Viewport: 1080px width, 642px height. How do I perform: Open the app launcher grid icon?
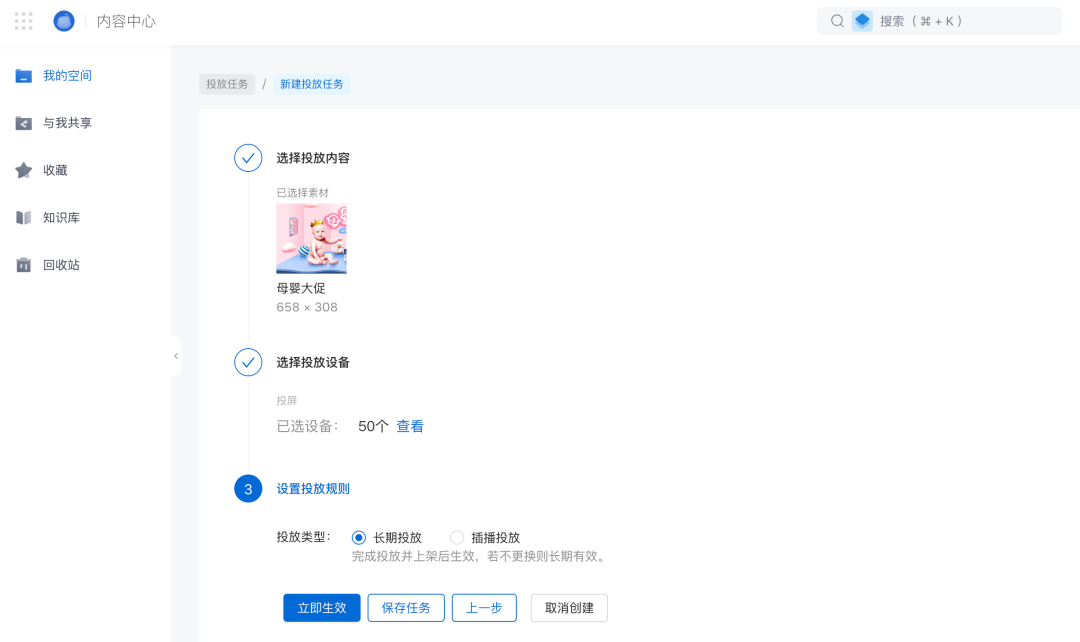pyautogui.click(x=23, y=21)
